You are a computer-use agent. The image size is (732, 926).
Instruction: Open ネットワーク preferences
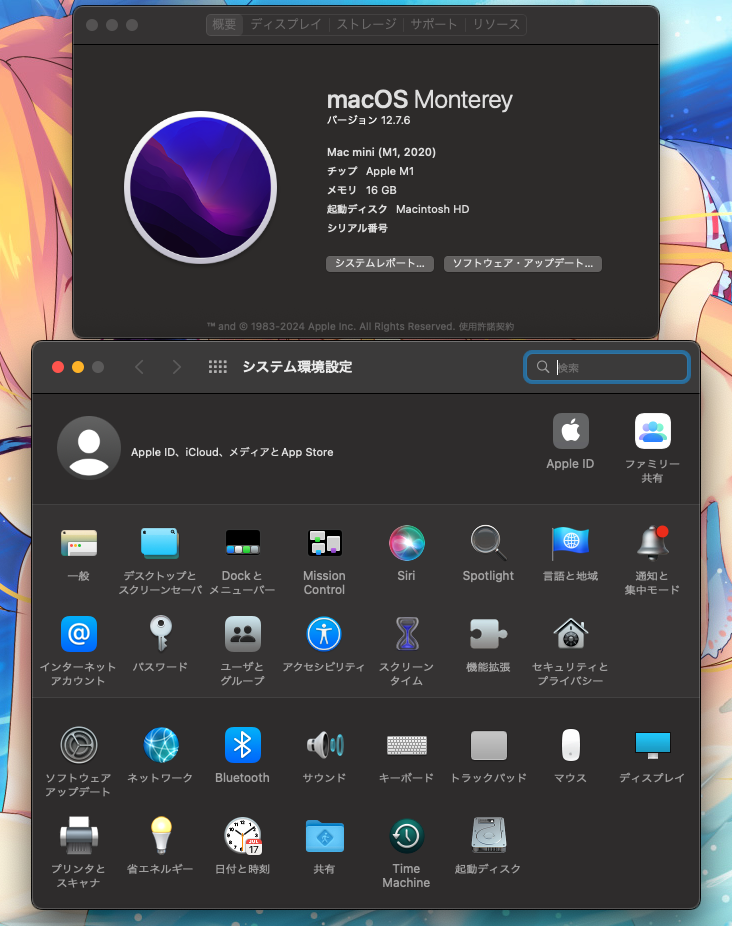(x=161, y=745)
